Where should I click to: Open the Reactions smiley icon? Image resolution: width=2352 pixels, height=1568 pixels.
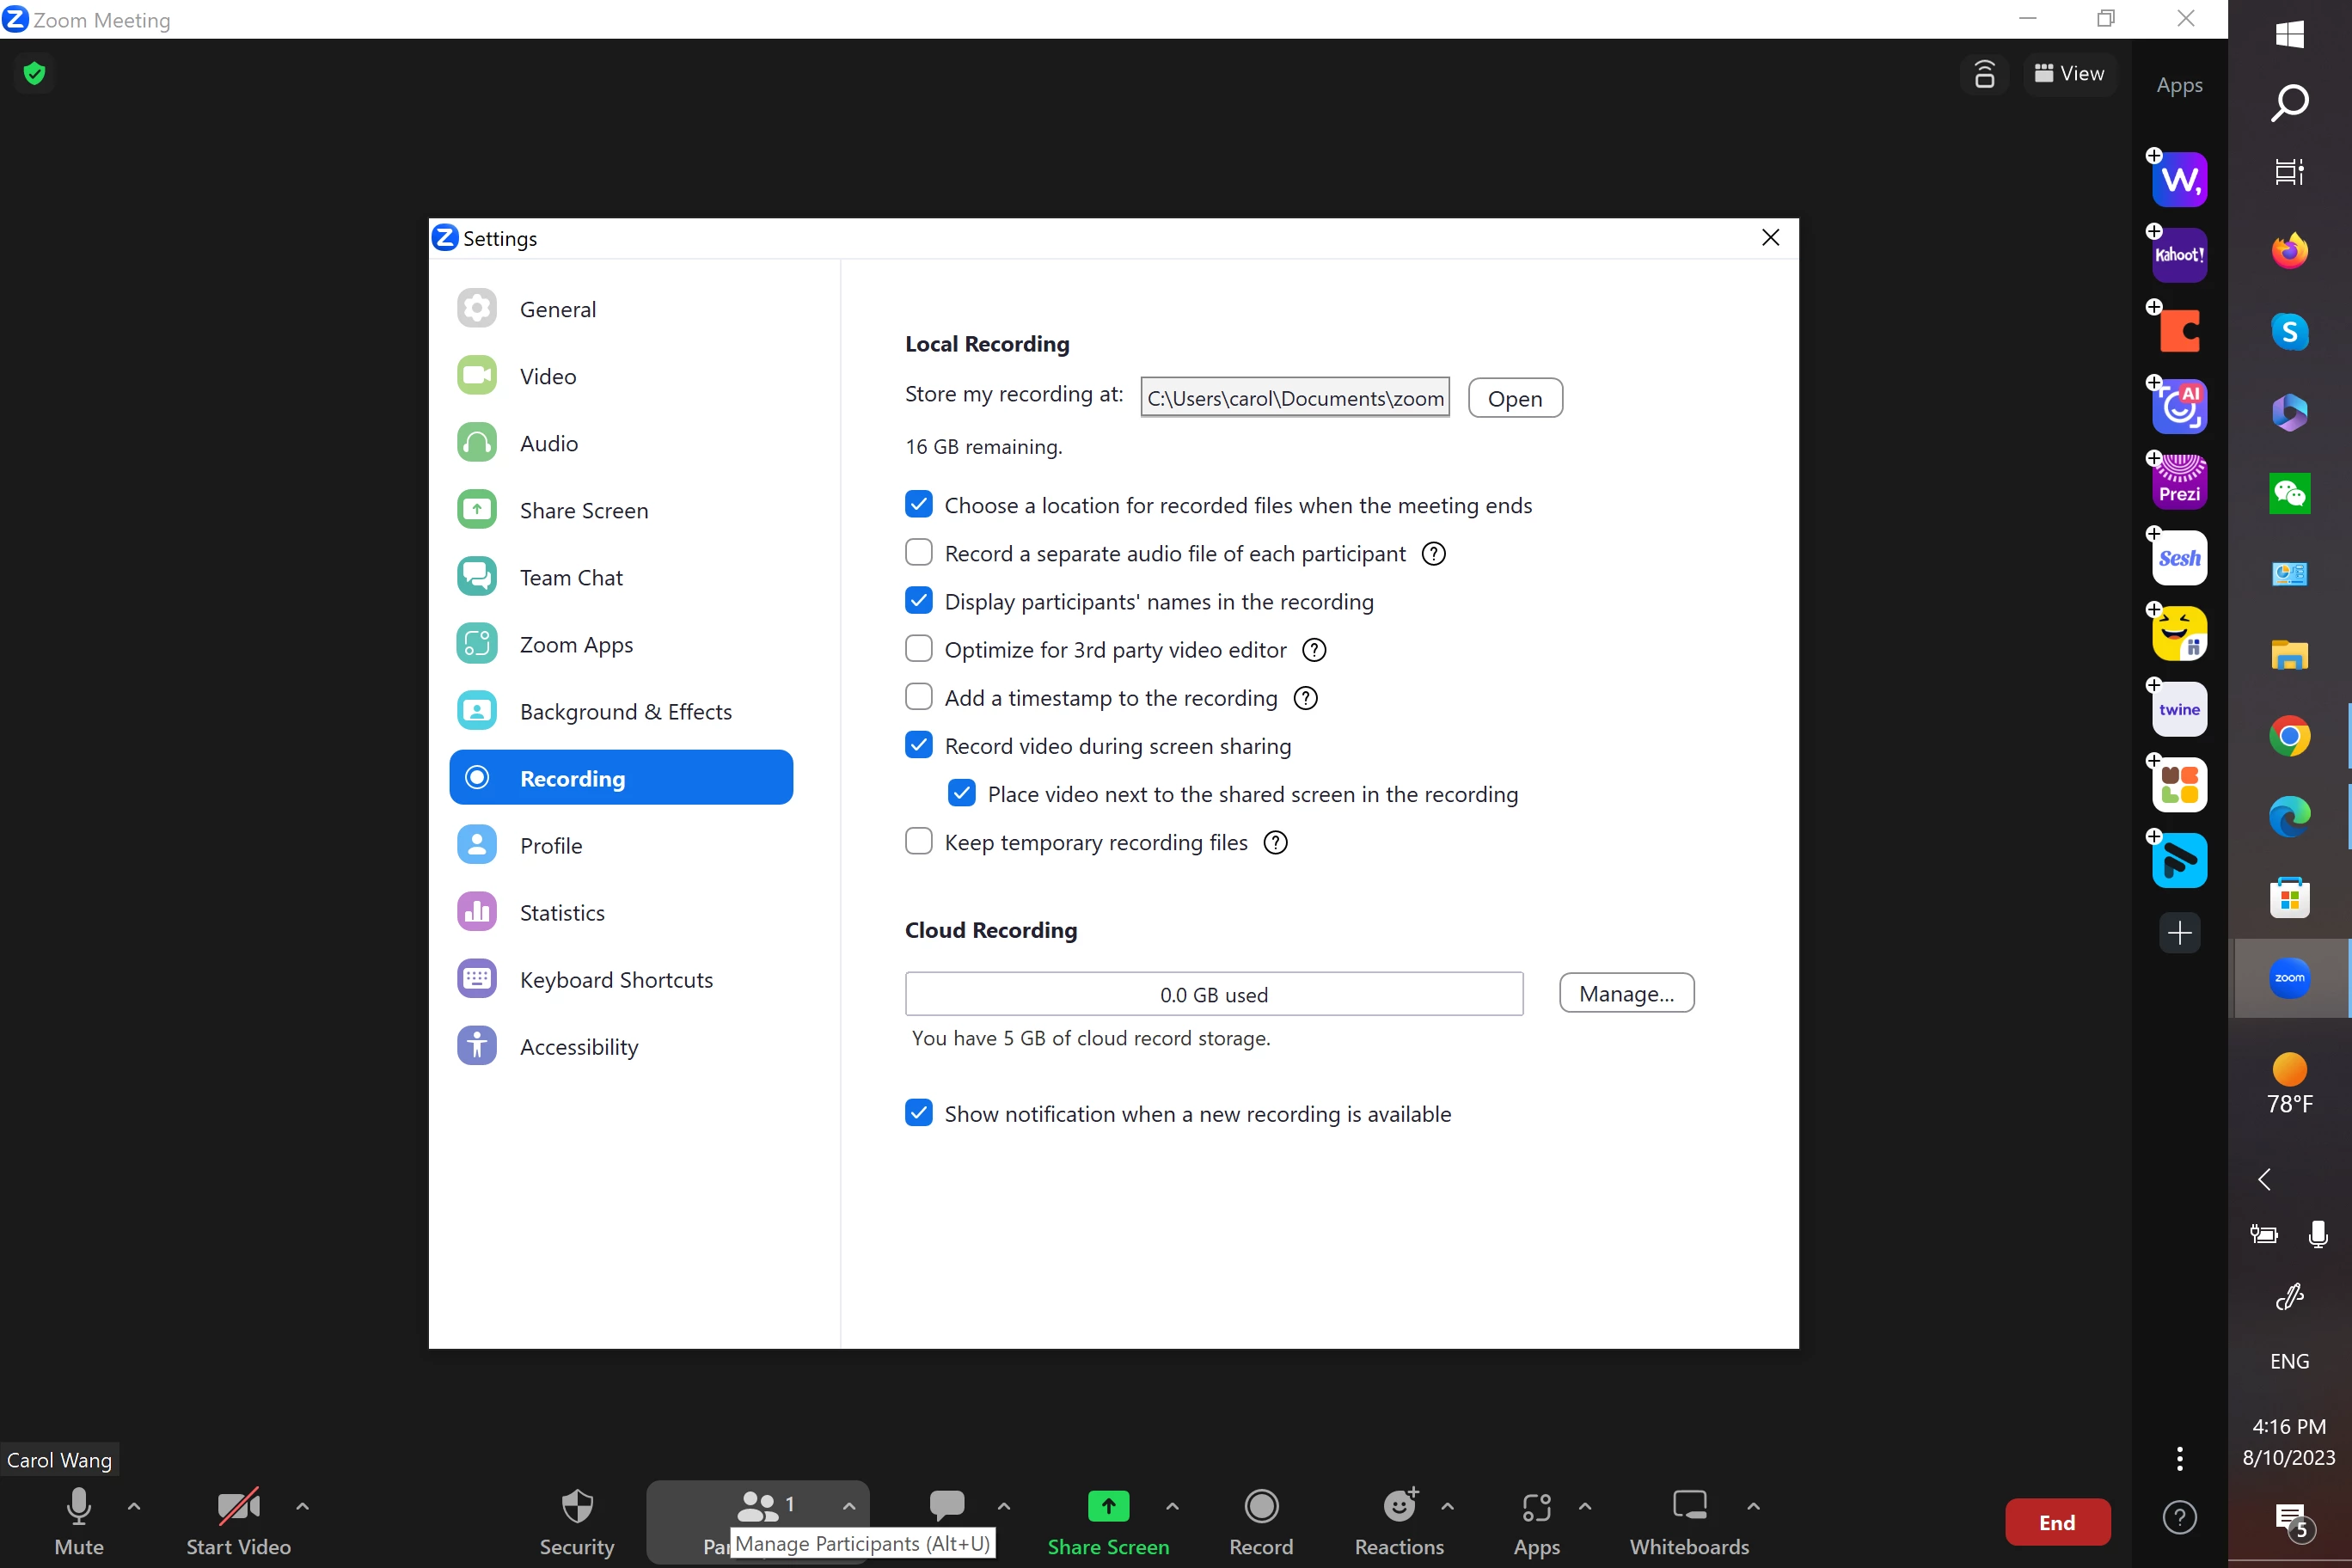(1399, 1505)
